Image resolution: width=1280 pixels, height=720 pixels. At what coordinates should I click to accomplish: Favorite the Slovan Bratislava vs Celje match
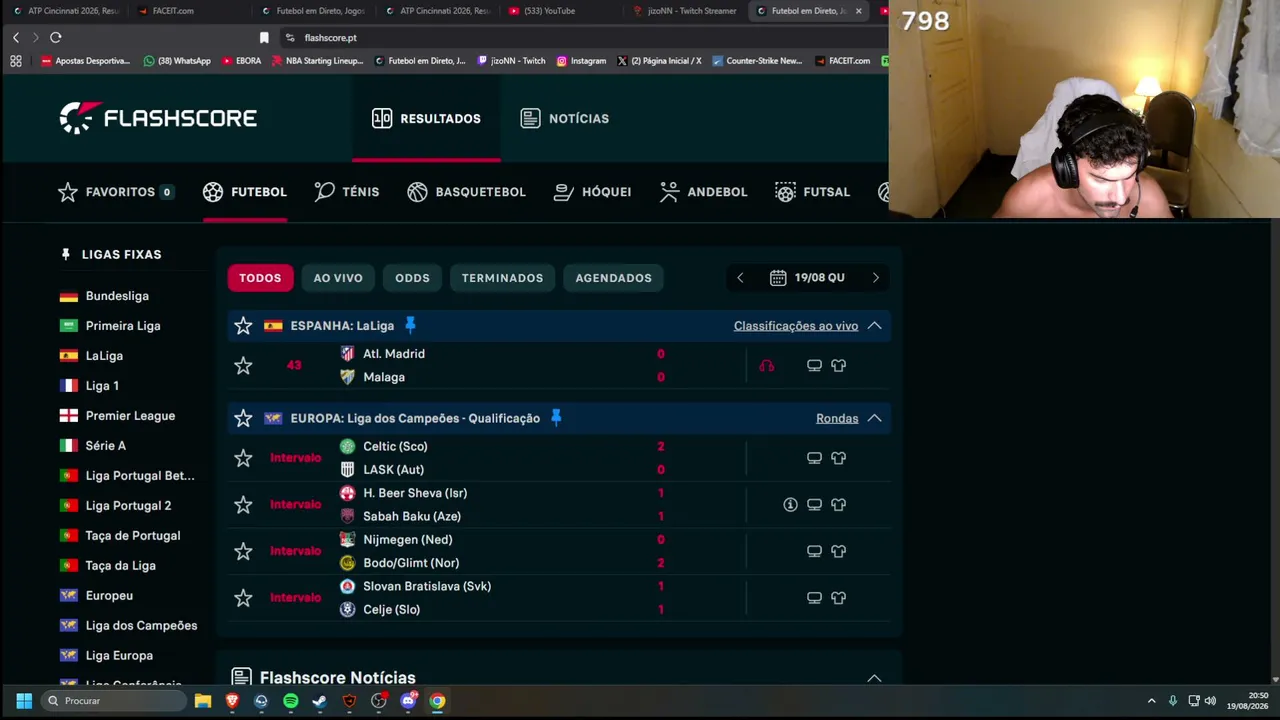tap(243, 598)
